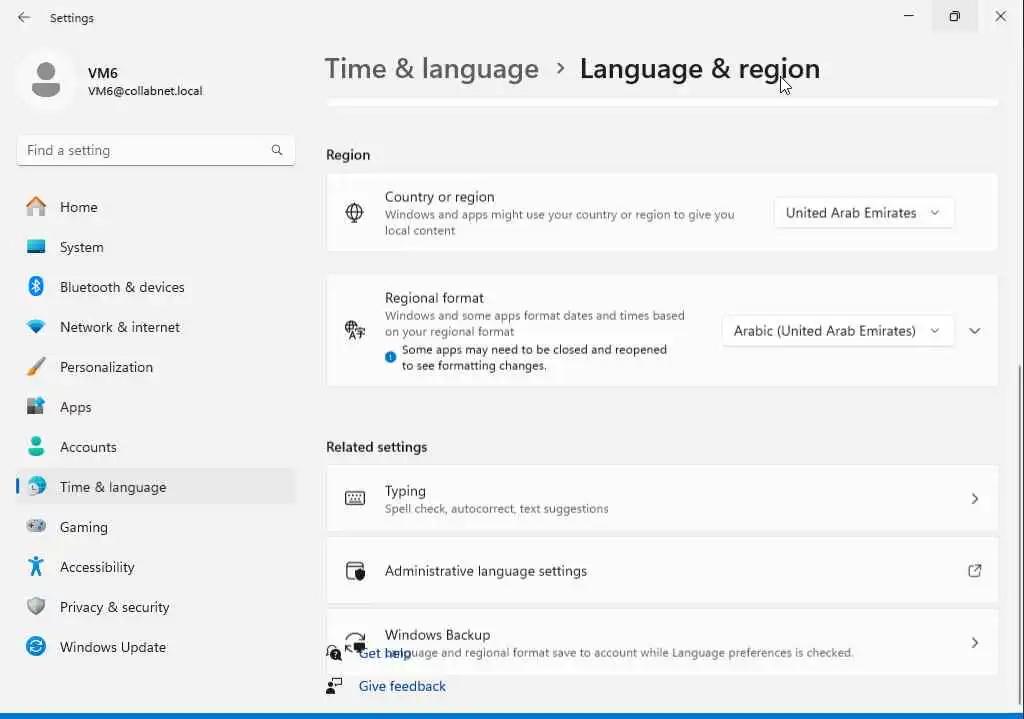
Task: Open the System settings page
Action: (x=155, y=247)
